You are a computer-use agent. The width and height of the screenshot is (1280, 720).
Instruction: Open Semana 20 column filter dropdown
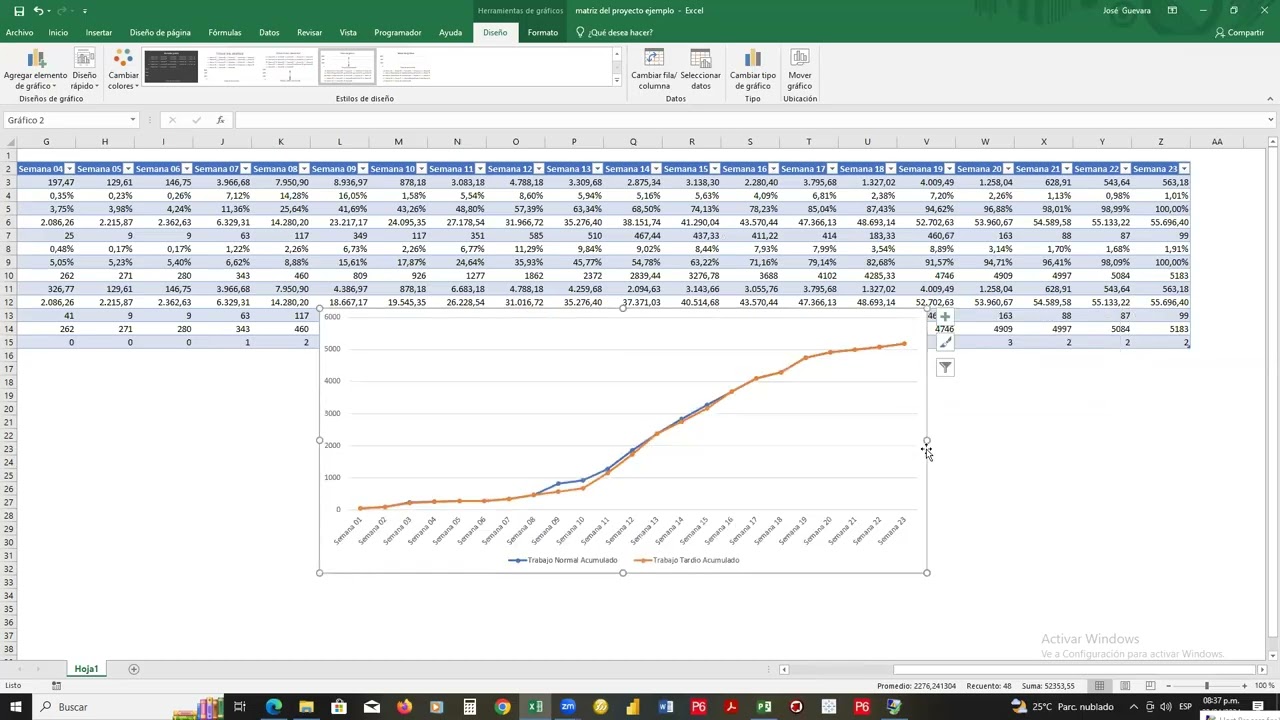point(1008,169)
